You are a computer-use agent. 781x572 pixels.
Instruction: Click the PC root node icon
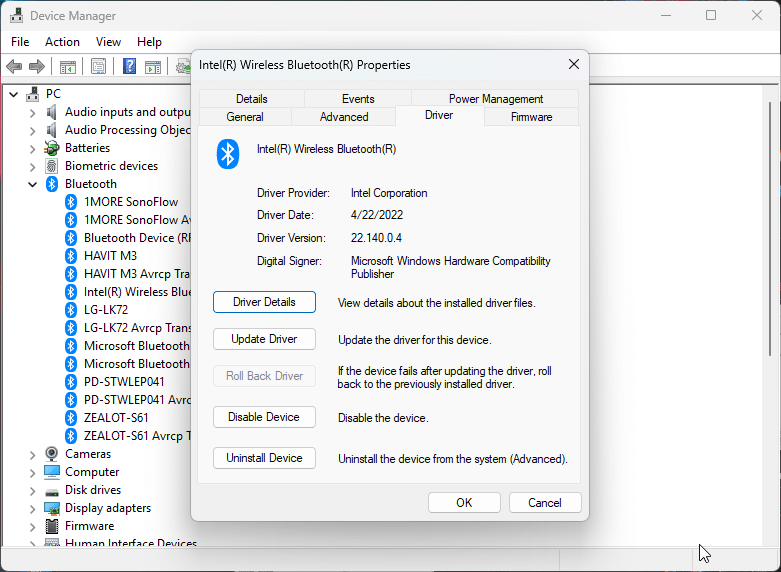point(33,94)
